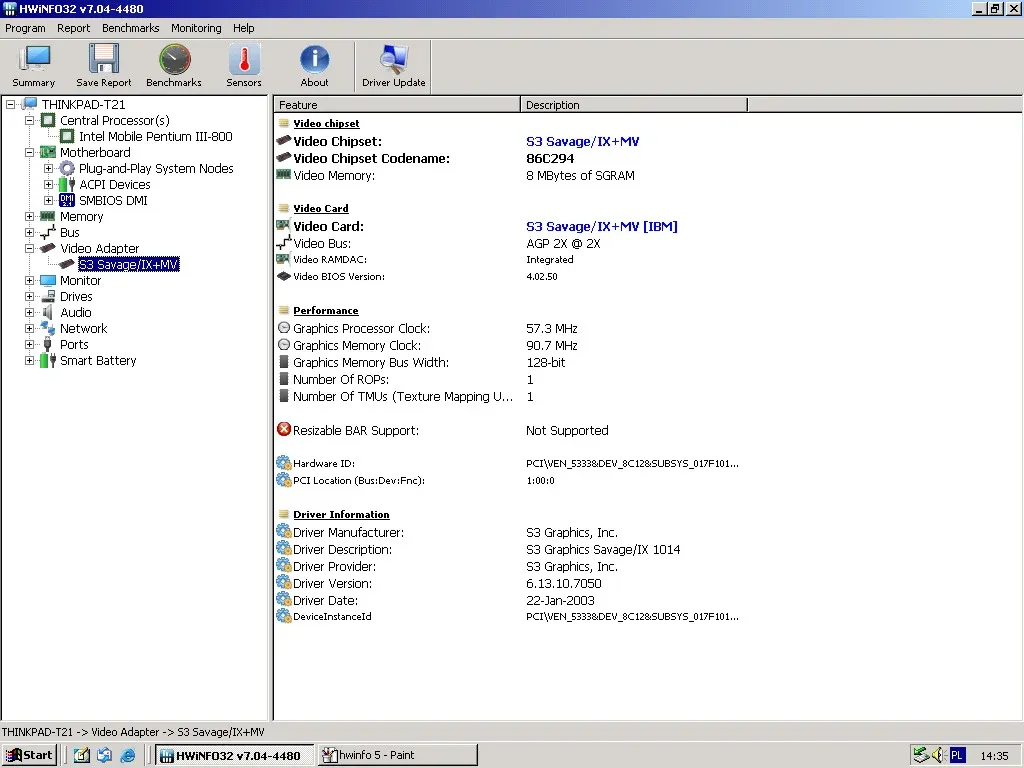Expand the ACPI Devices branch
The image size is (1024, 768).
click(48, 185)
